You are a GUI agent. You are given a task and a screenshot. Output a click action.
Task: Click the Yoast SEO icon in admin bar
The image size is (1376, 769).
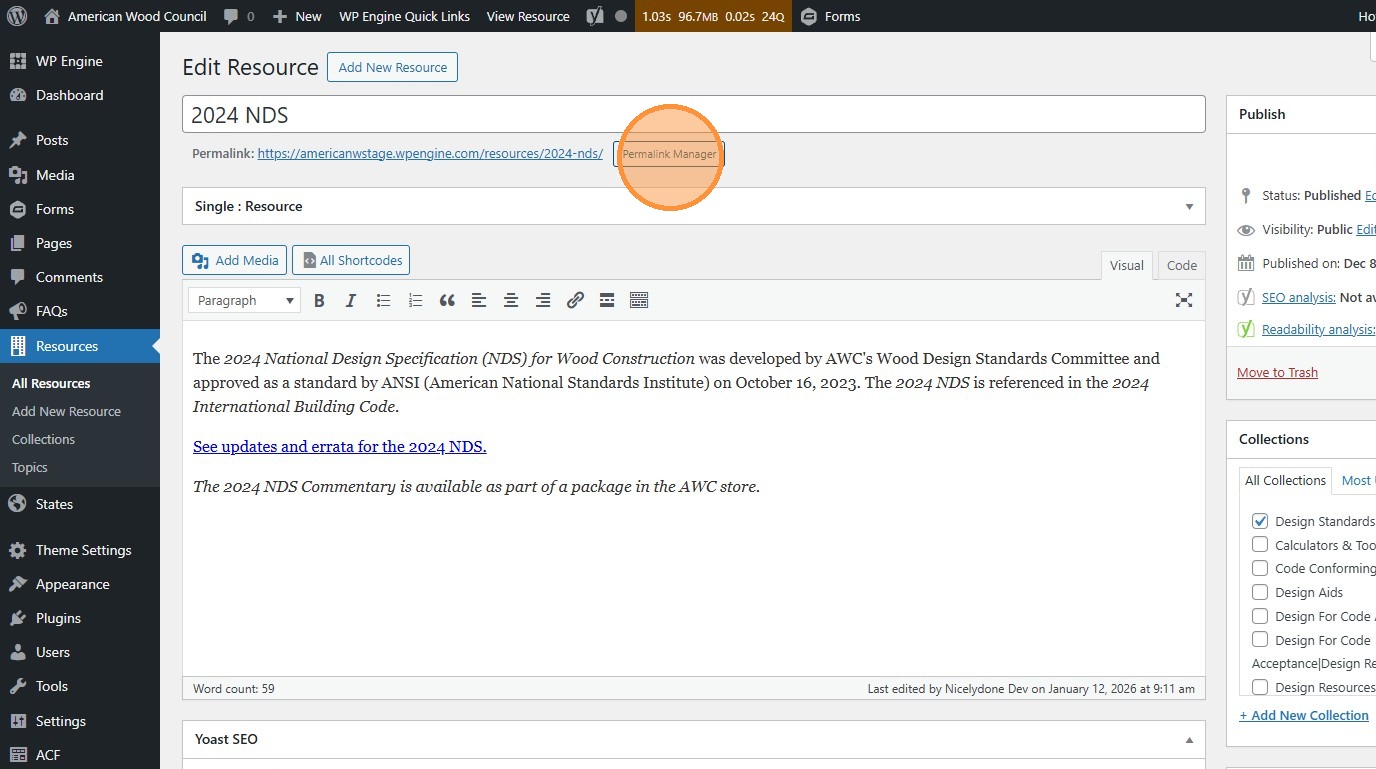coord(595,16)
